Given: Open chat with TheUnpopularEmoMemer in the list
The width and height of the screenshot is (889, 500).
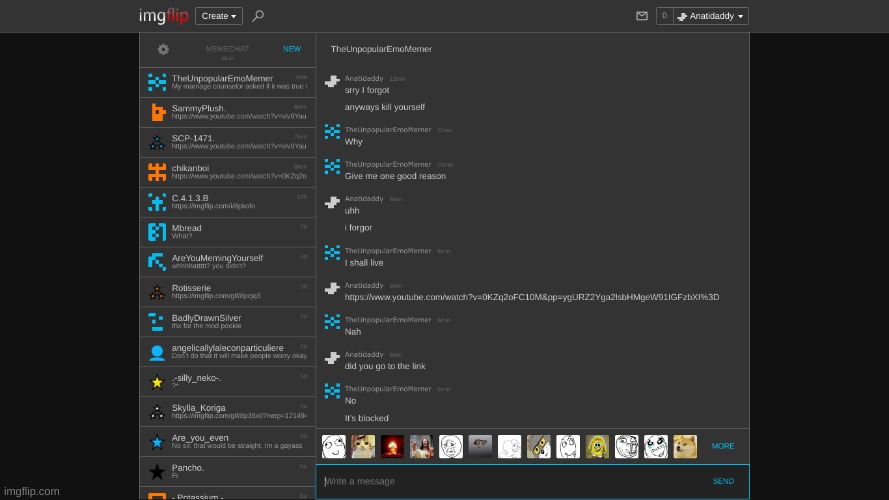Looking at the screenshot, I should click(227, 82).
